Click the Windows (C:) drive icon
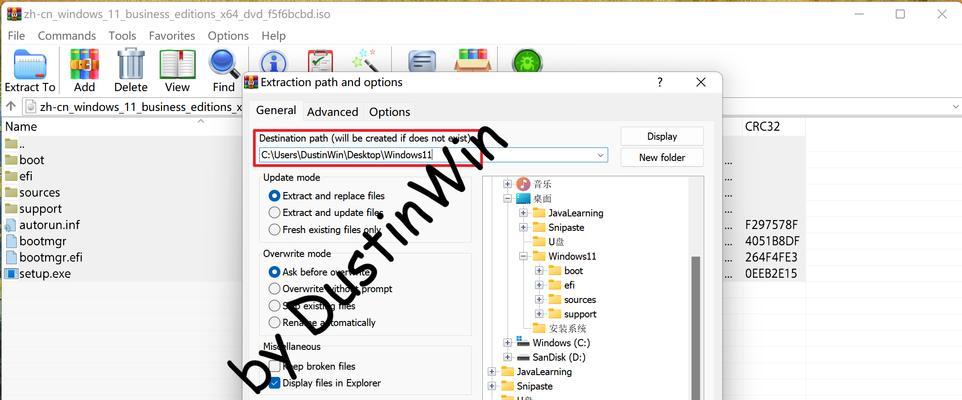Viewport: 962px width, 400px height. coord(523,342)
